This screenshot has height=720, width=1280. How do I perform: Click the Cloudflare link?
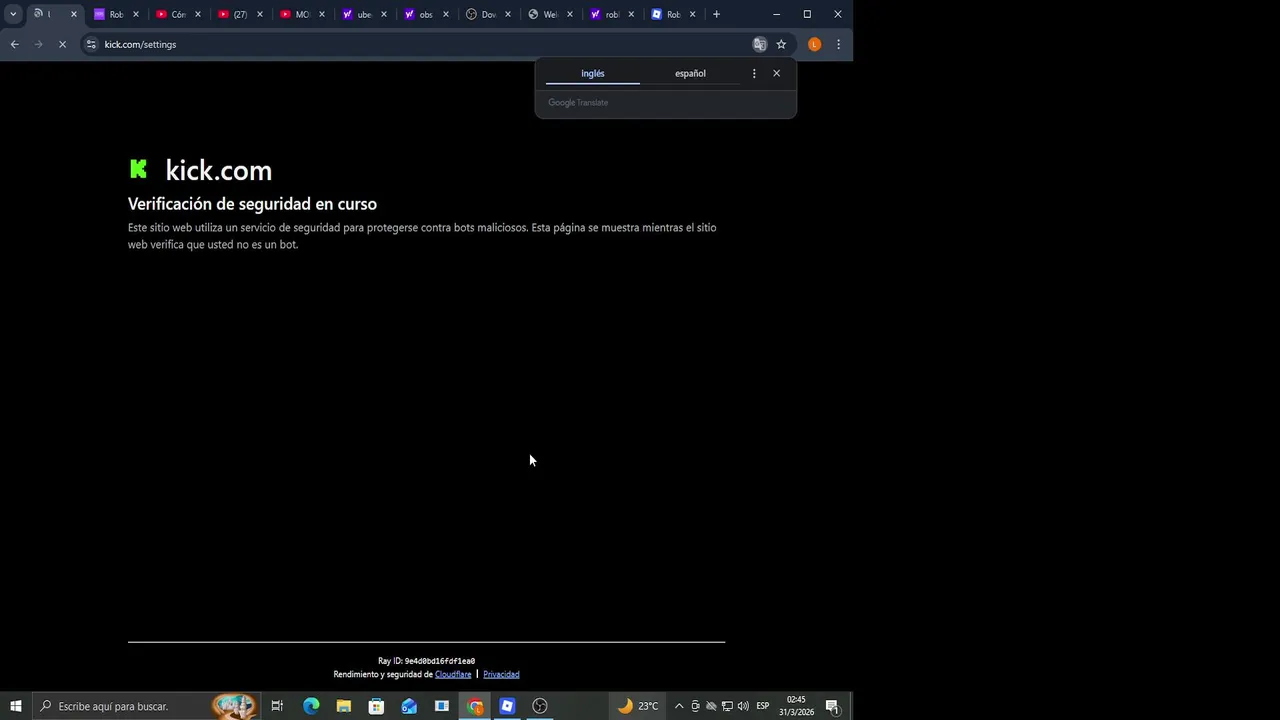click(453, 674)
